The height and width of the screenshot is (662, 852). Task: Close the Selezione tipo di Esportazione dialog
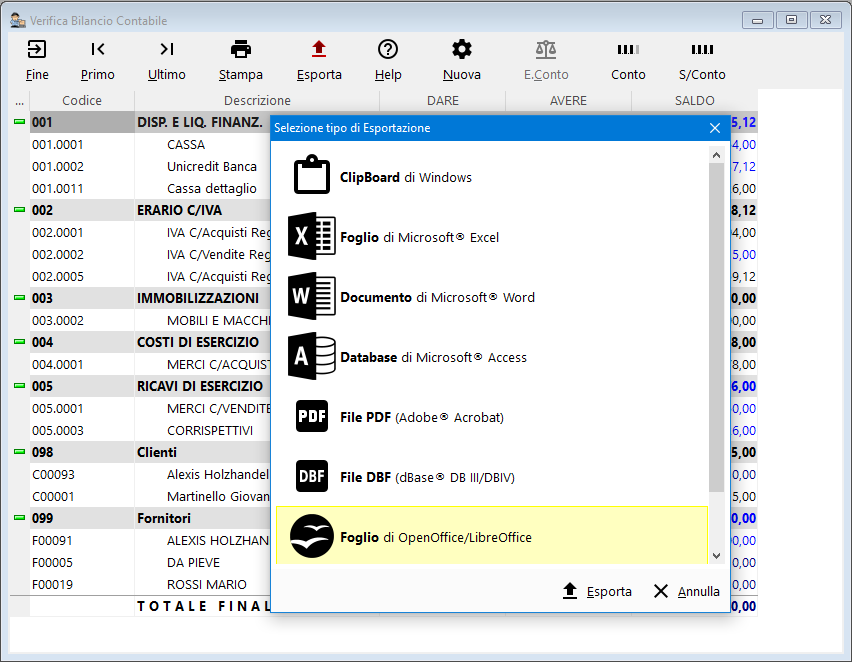(x=715, y=128)
